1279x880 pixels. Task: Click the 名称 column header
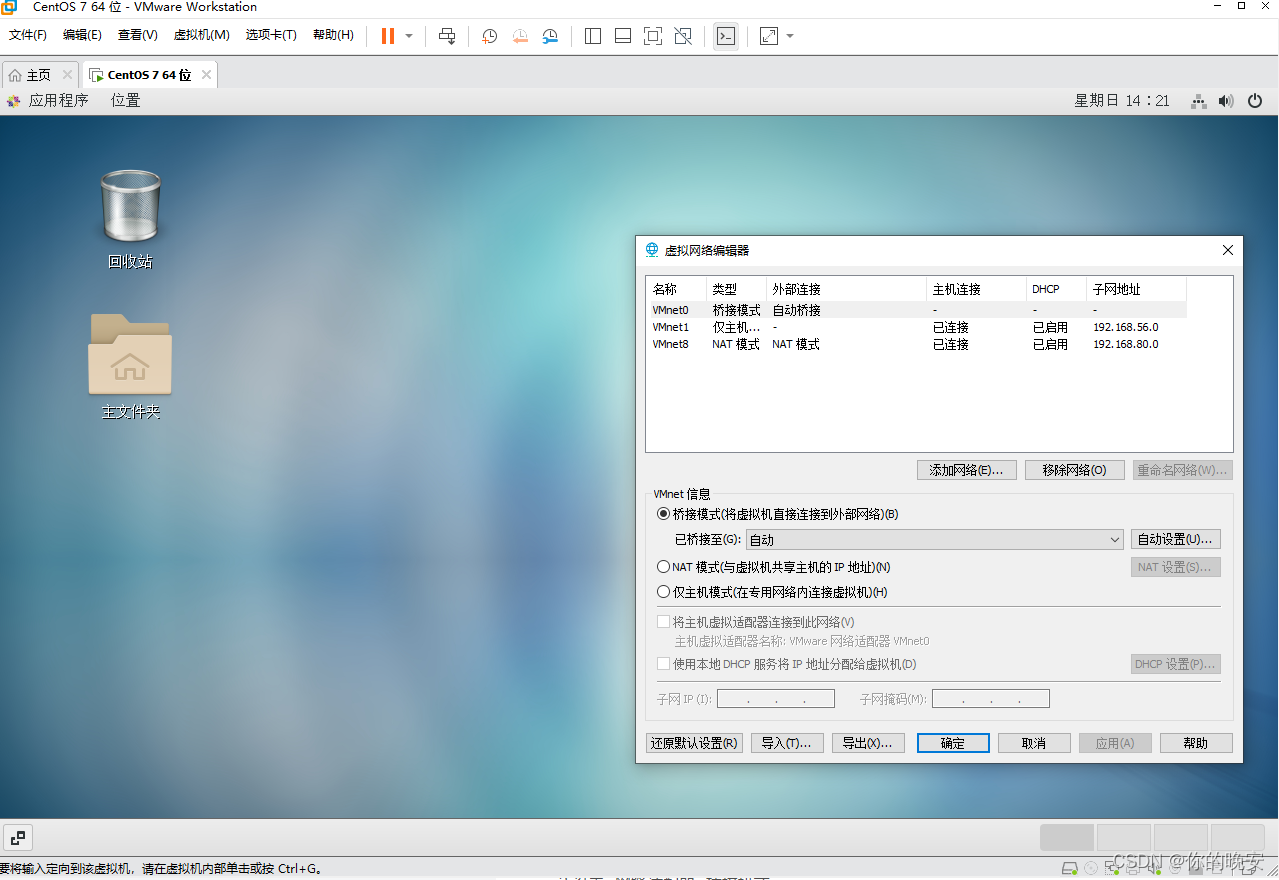[676, 289]
